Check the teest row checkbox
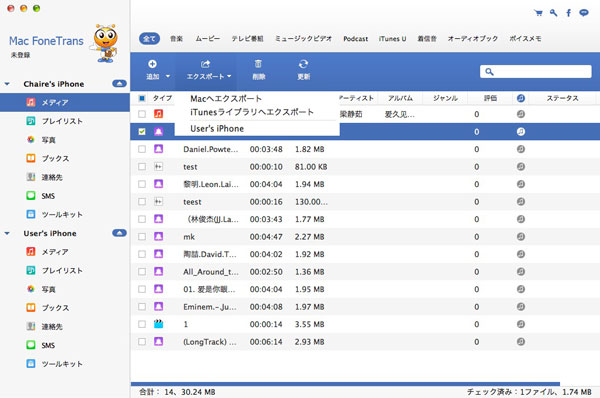 (142, 201)
